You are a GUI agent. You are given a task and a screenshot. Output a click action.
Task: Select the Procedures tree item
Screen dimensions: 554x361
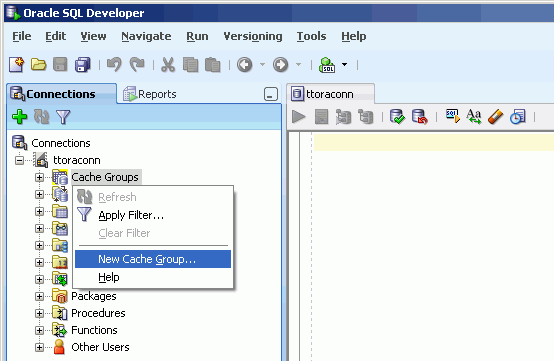click(x=98, y=313)
